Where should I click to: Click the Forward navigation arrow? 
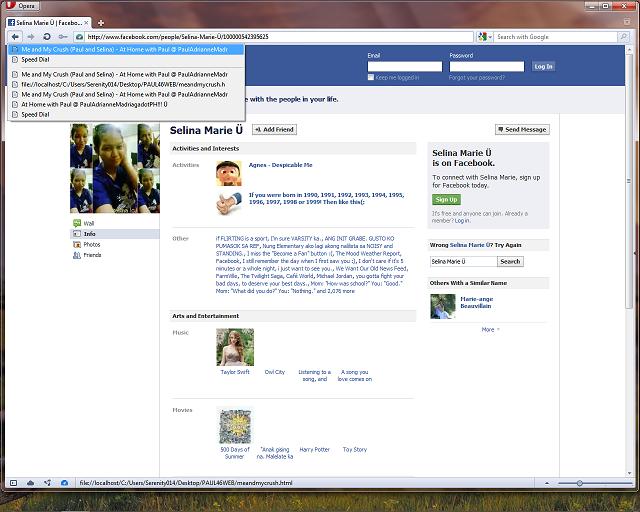click(31, 37)
